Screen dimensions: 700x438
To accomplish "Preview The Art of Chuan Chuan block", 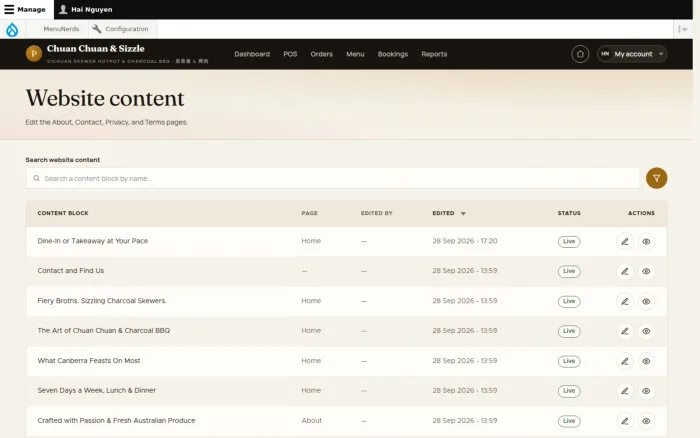I will tap(646, 331).
